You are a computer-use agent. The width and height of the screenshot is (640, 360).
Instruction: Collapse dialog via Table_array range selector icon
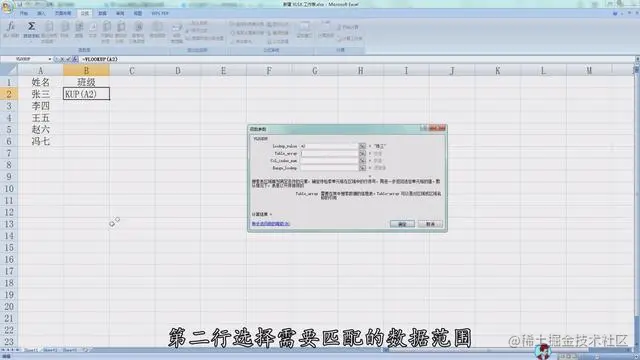click(x=362, y=153)
